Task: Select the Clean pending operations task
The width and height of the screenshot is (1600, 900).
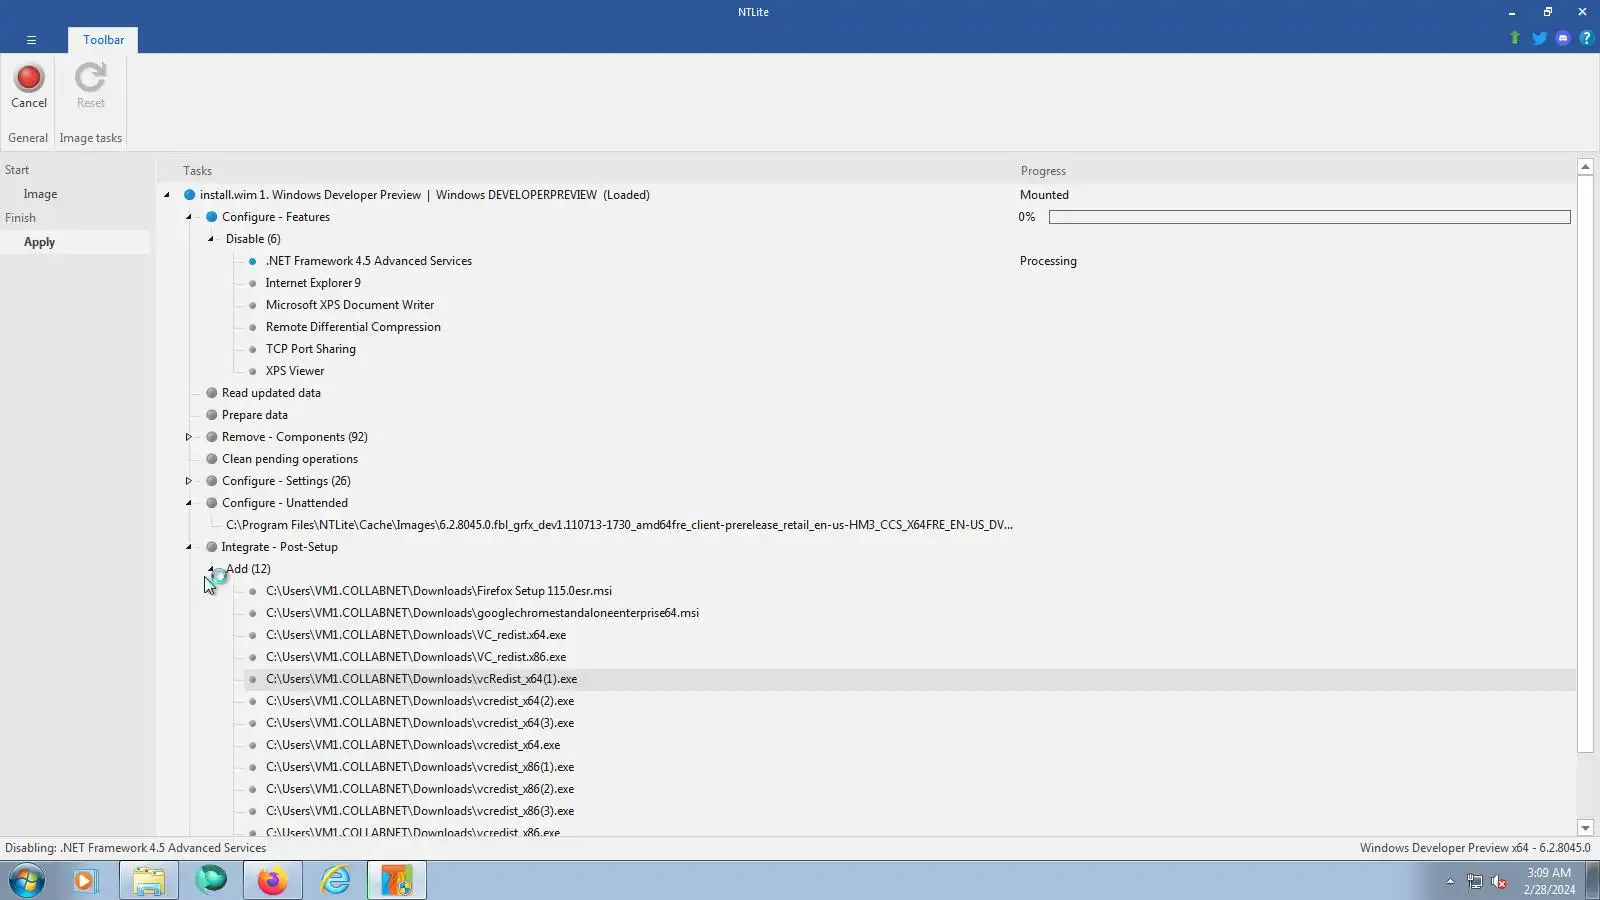Action: click(x=290, y=459)
